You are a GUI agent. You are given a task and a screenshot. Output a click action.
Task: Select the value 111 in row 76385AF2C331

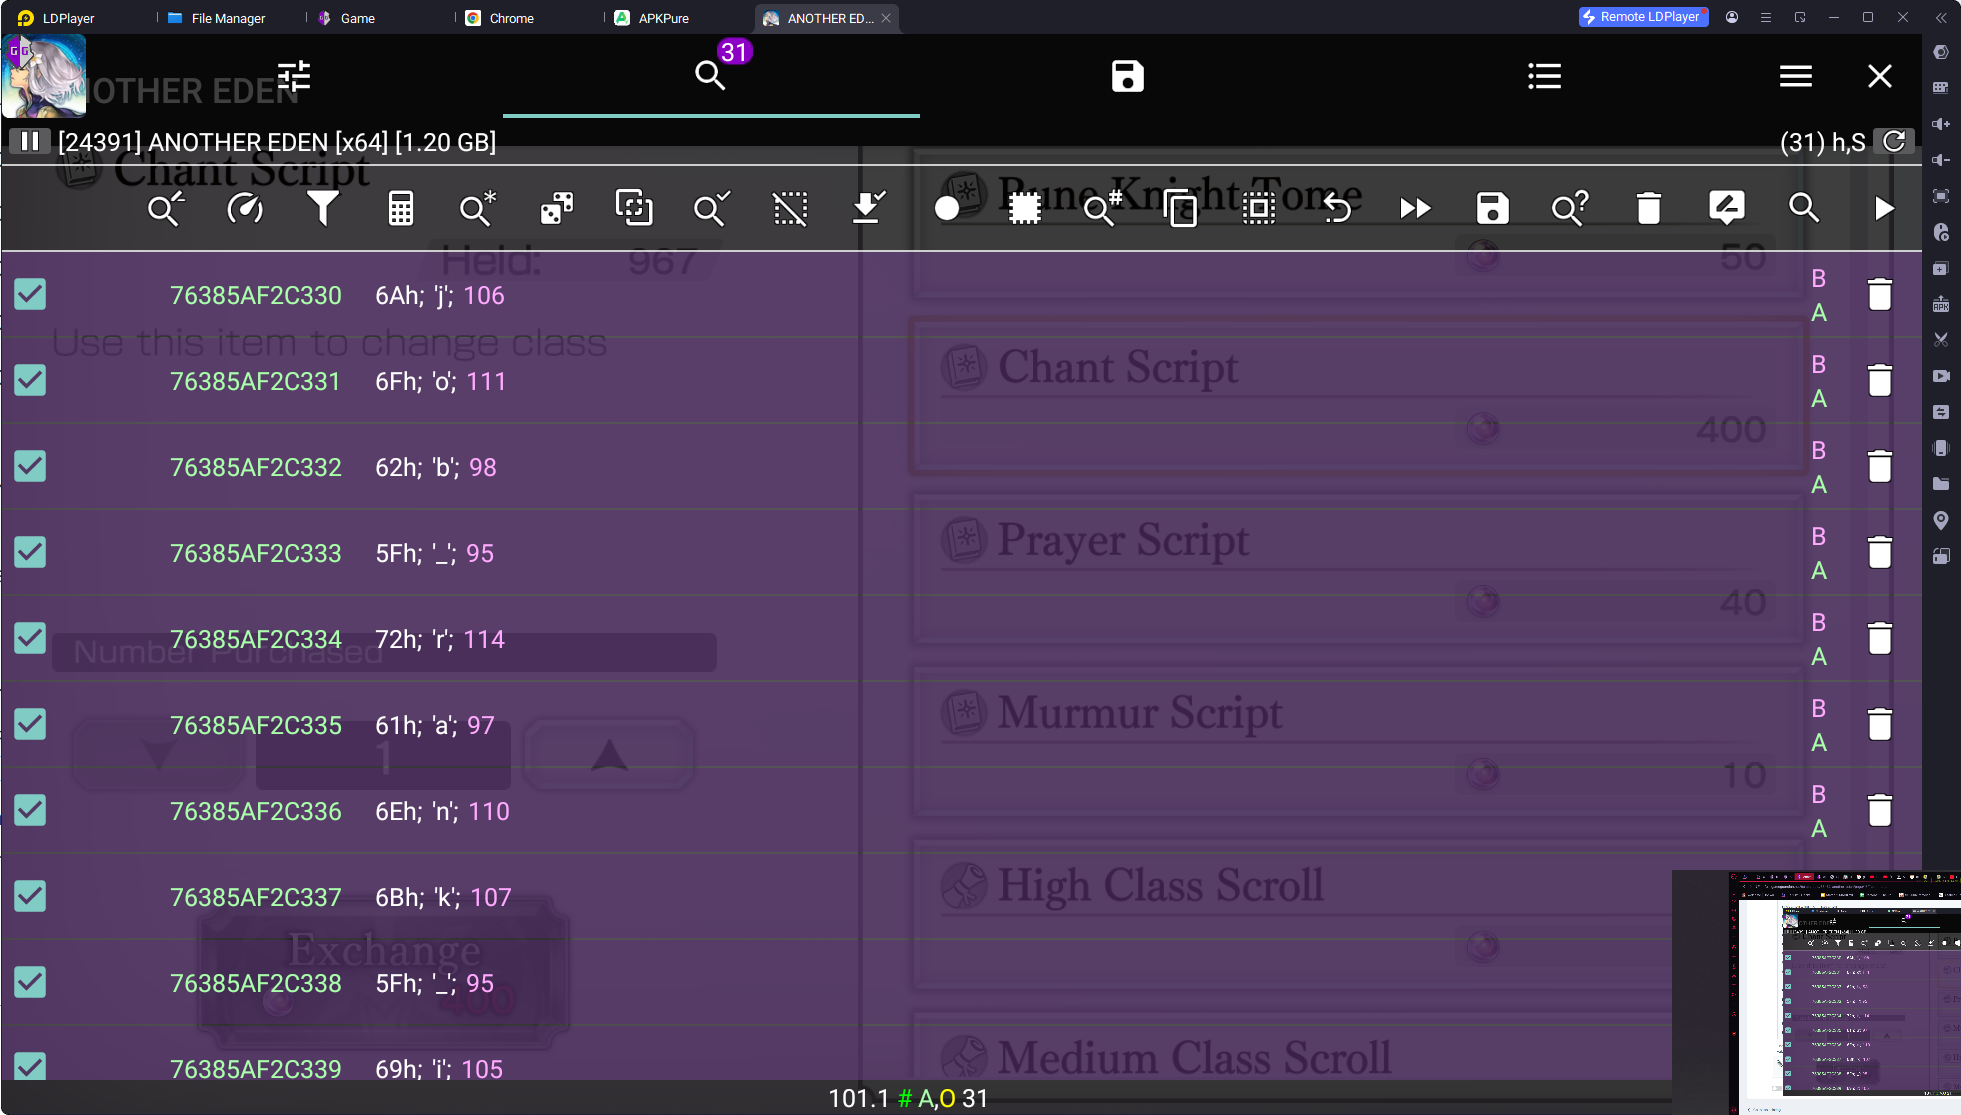[x=486, y=381]
